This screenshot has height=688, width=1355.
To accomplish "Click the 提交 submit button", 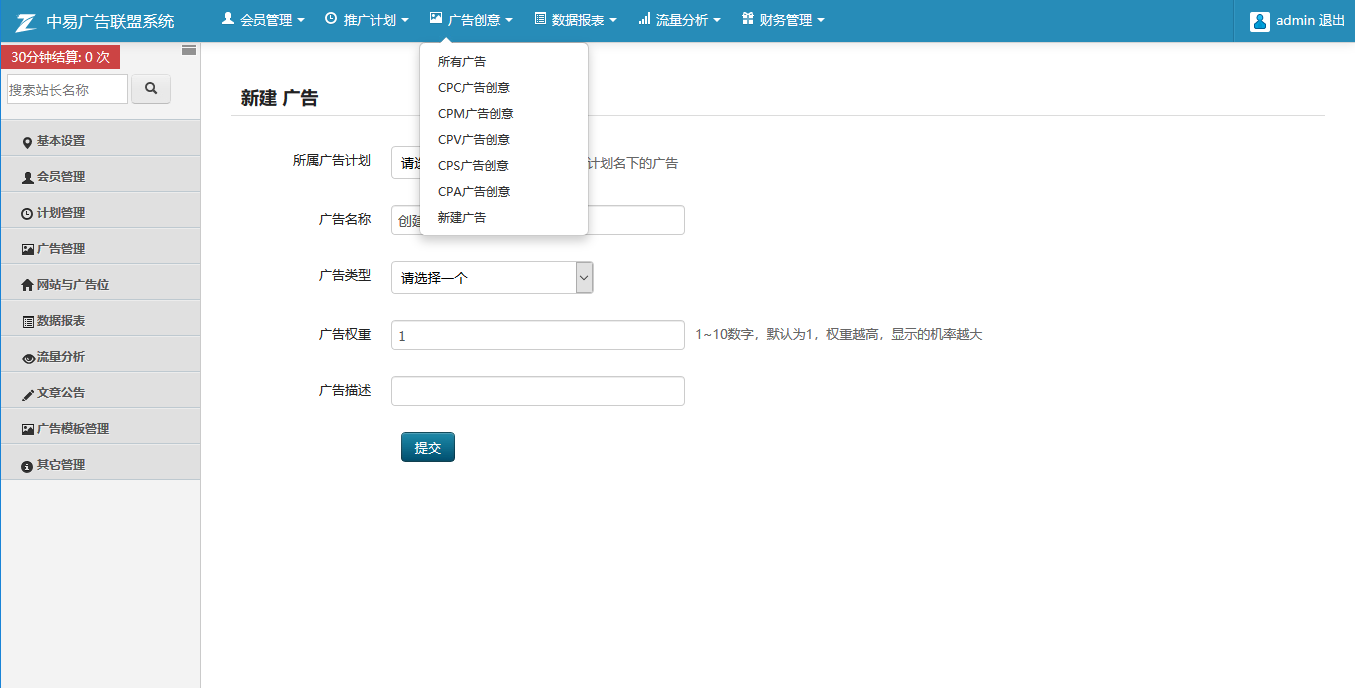I will pyautogui.click(x=428, y=448).
